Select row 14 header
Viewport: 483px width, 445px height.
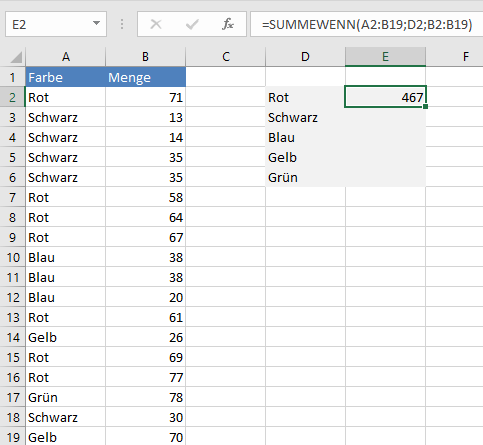click(13, 337)
